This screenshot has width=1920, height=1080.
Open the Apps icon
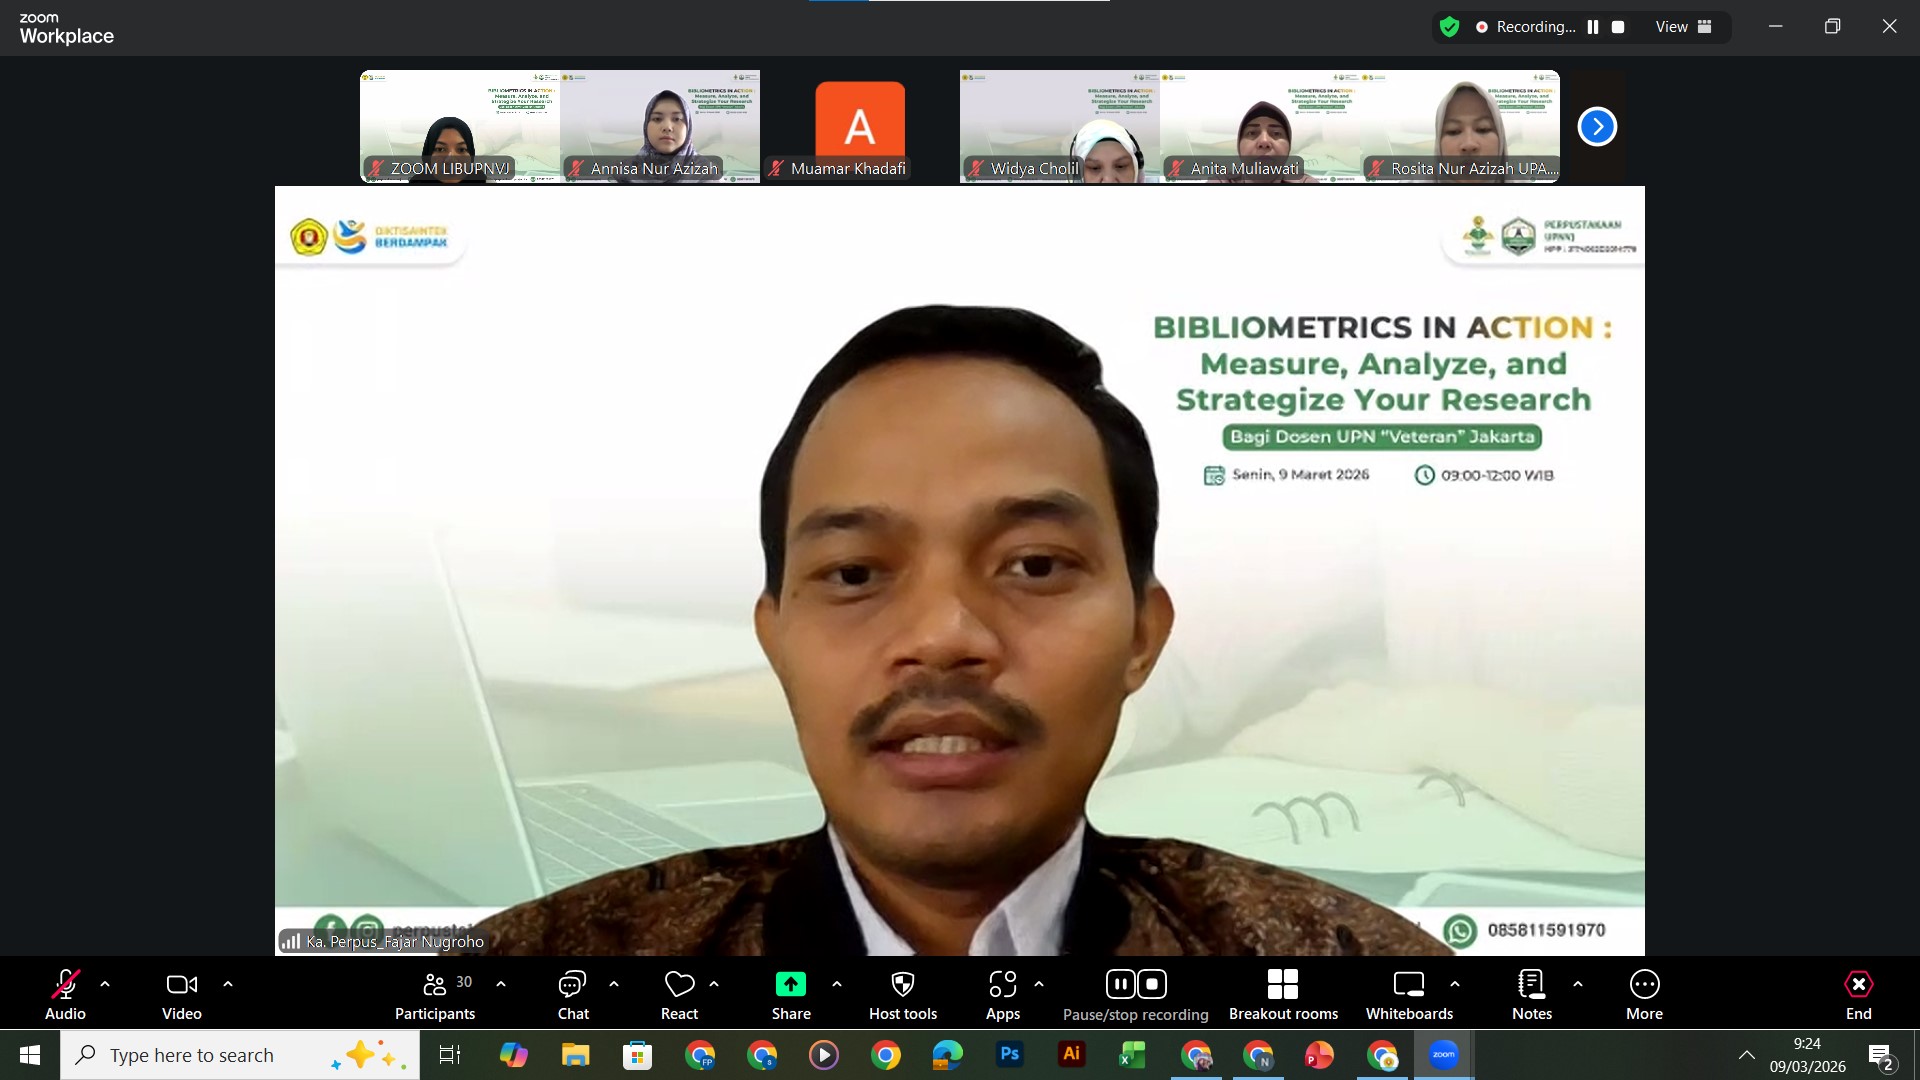tap(1002, 985)
